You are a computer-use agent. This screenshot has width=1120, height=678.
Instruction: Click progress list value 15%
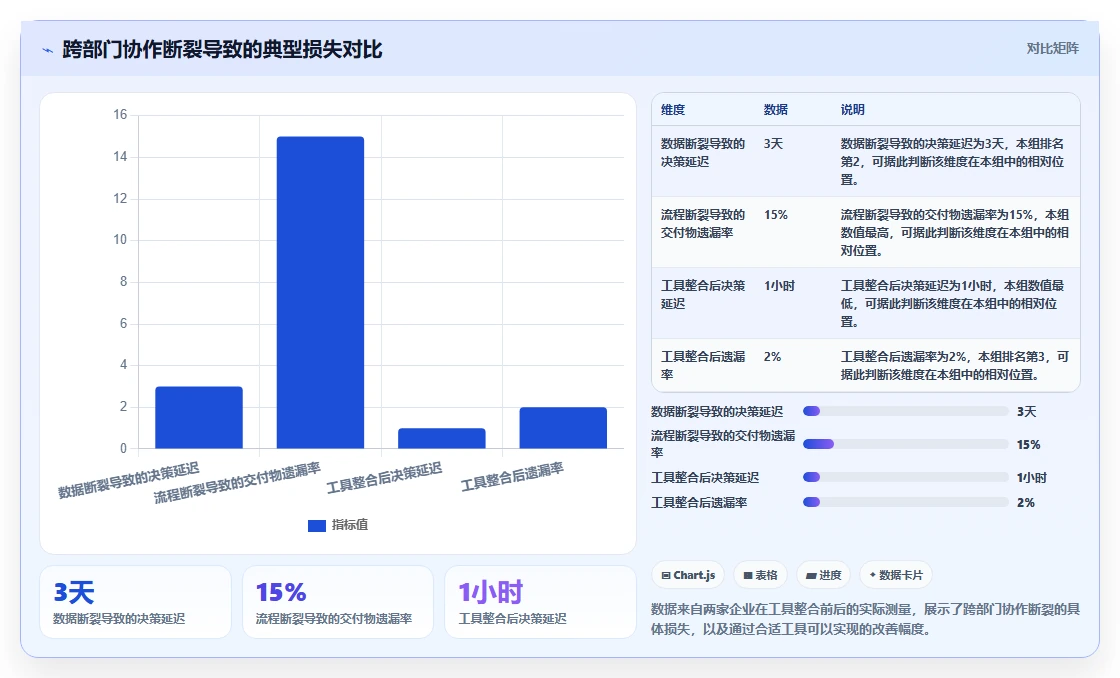pos(1029,444)
